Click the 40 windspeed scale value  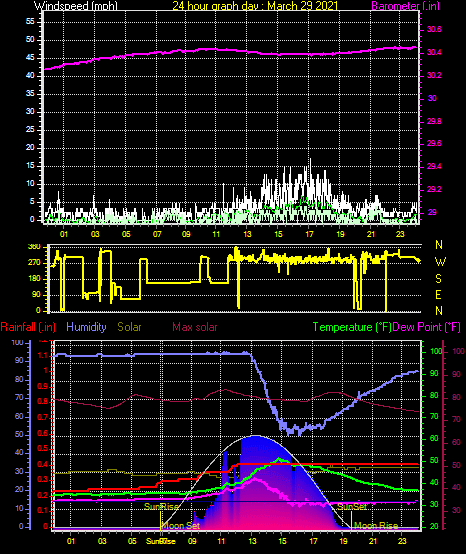[x=30, y=75]
